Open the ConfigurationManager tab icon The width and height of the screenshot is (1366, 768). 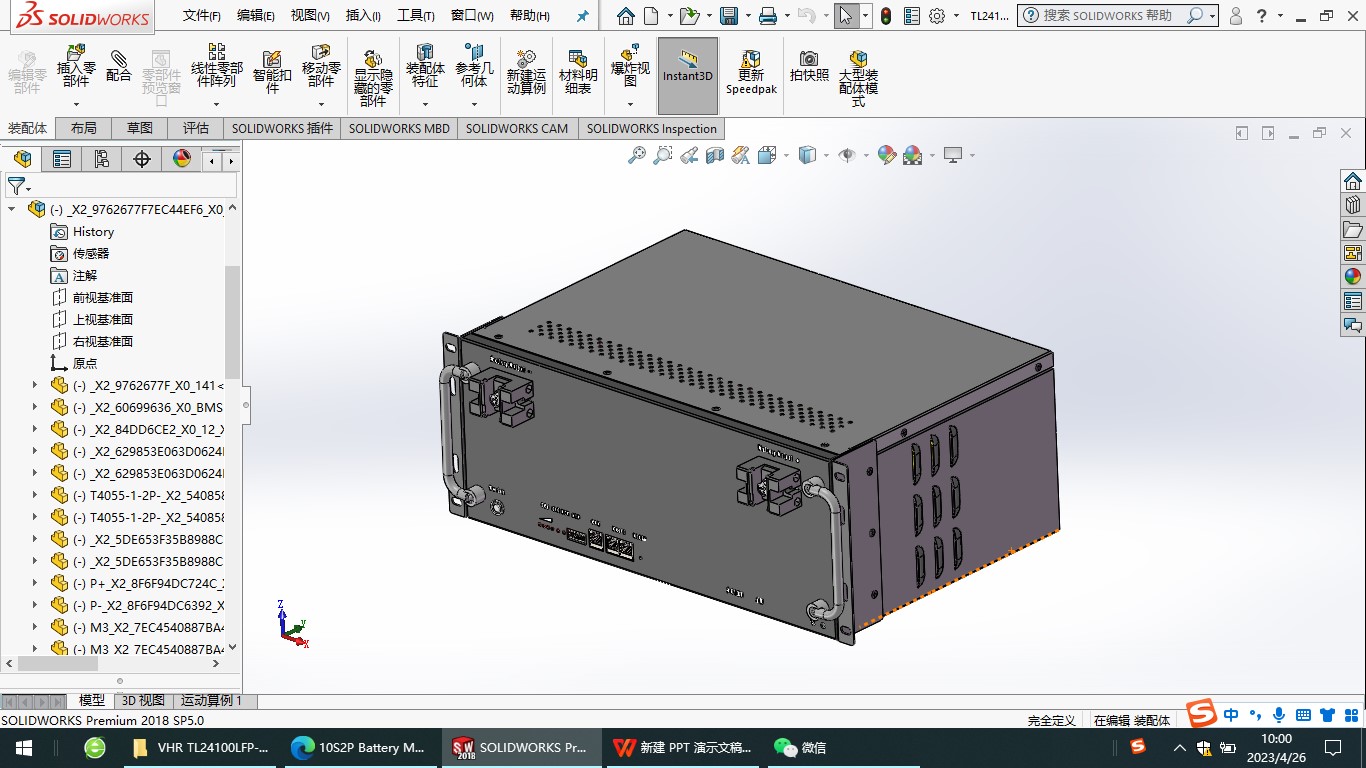tap(102, 159)
